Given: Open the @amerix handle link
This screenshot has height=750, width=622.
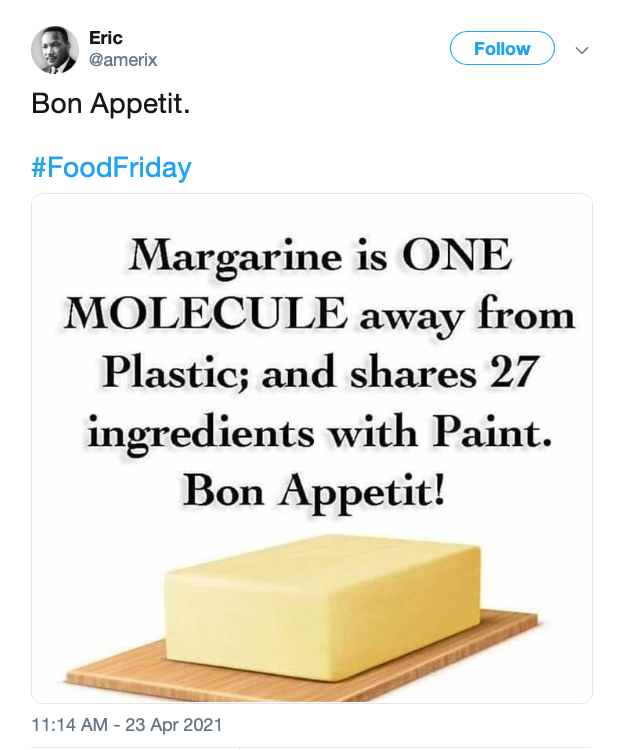Looking at the screenshot, I should pyautogui.click(x=124, y=60).
